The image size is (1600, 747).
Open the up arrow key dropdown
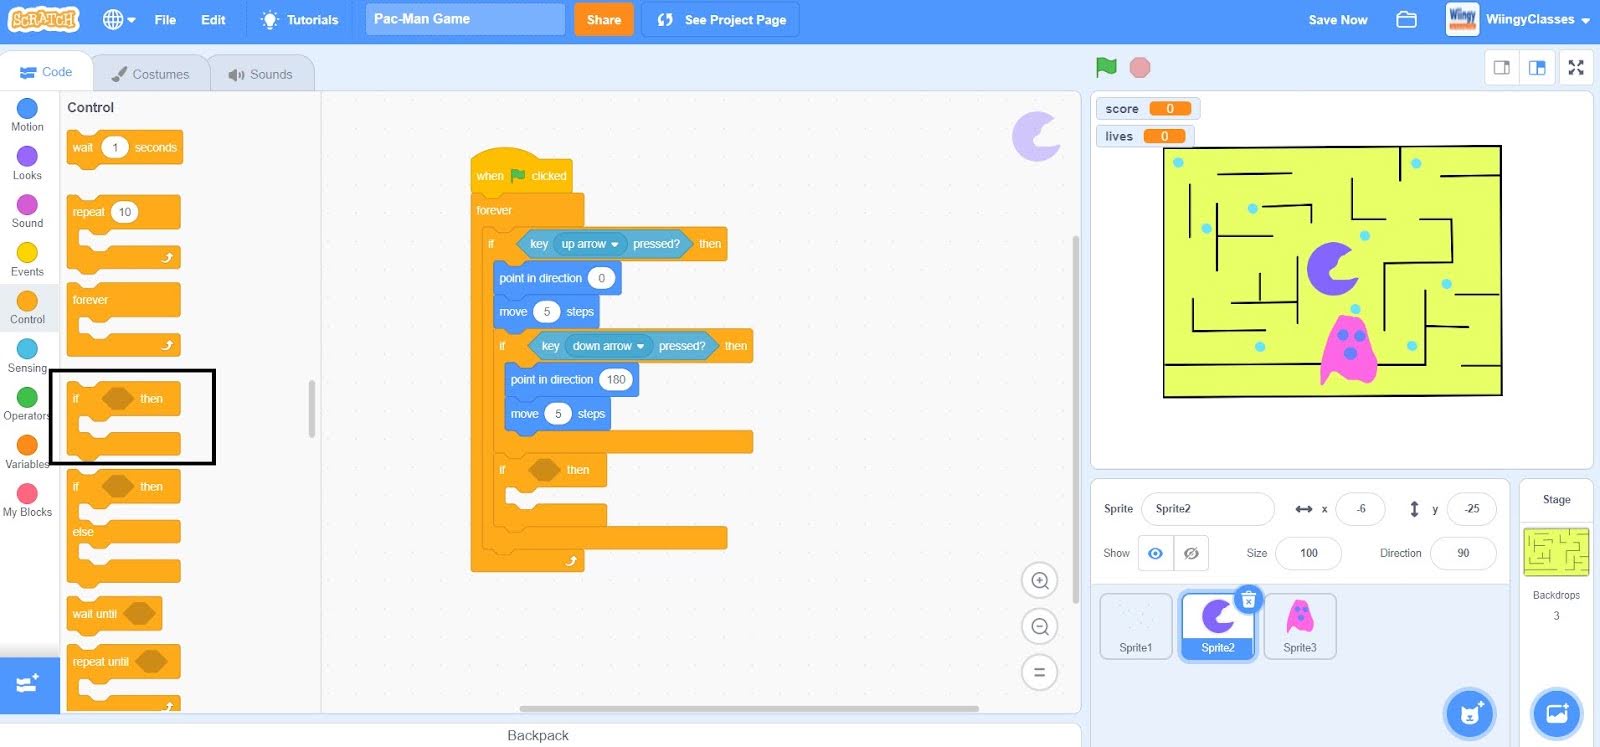pos(590,244)
